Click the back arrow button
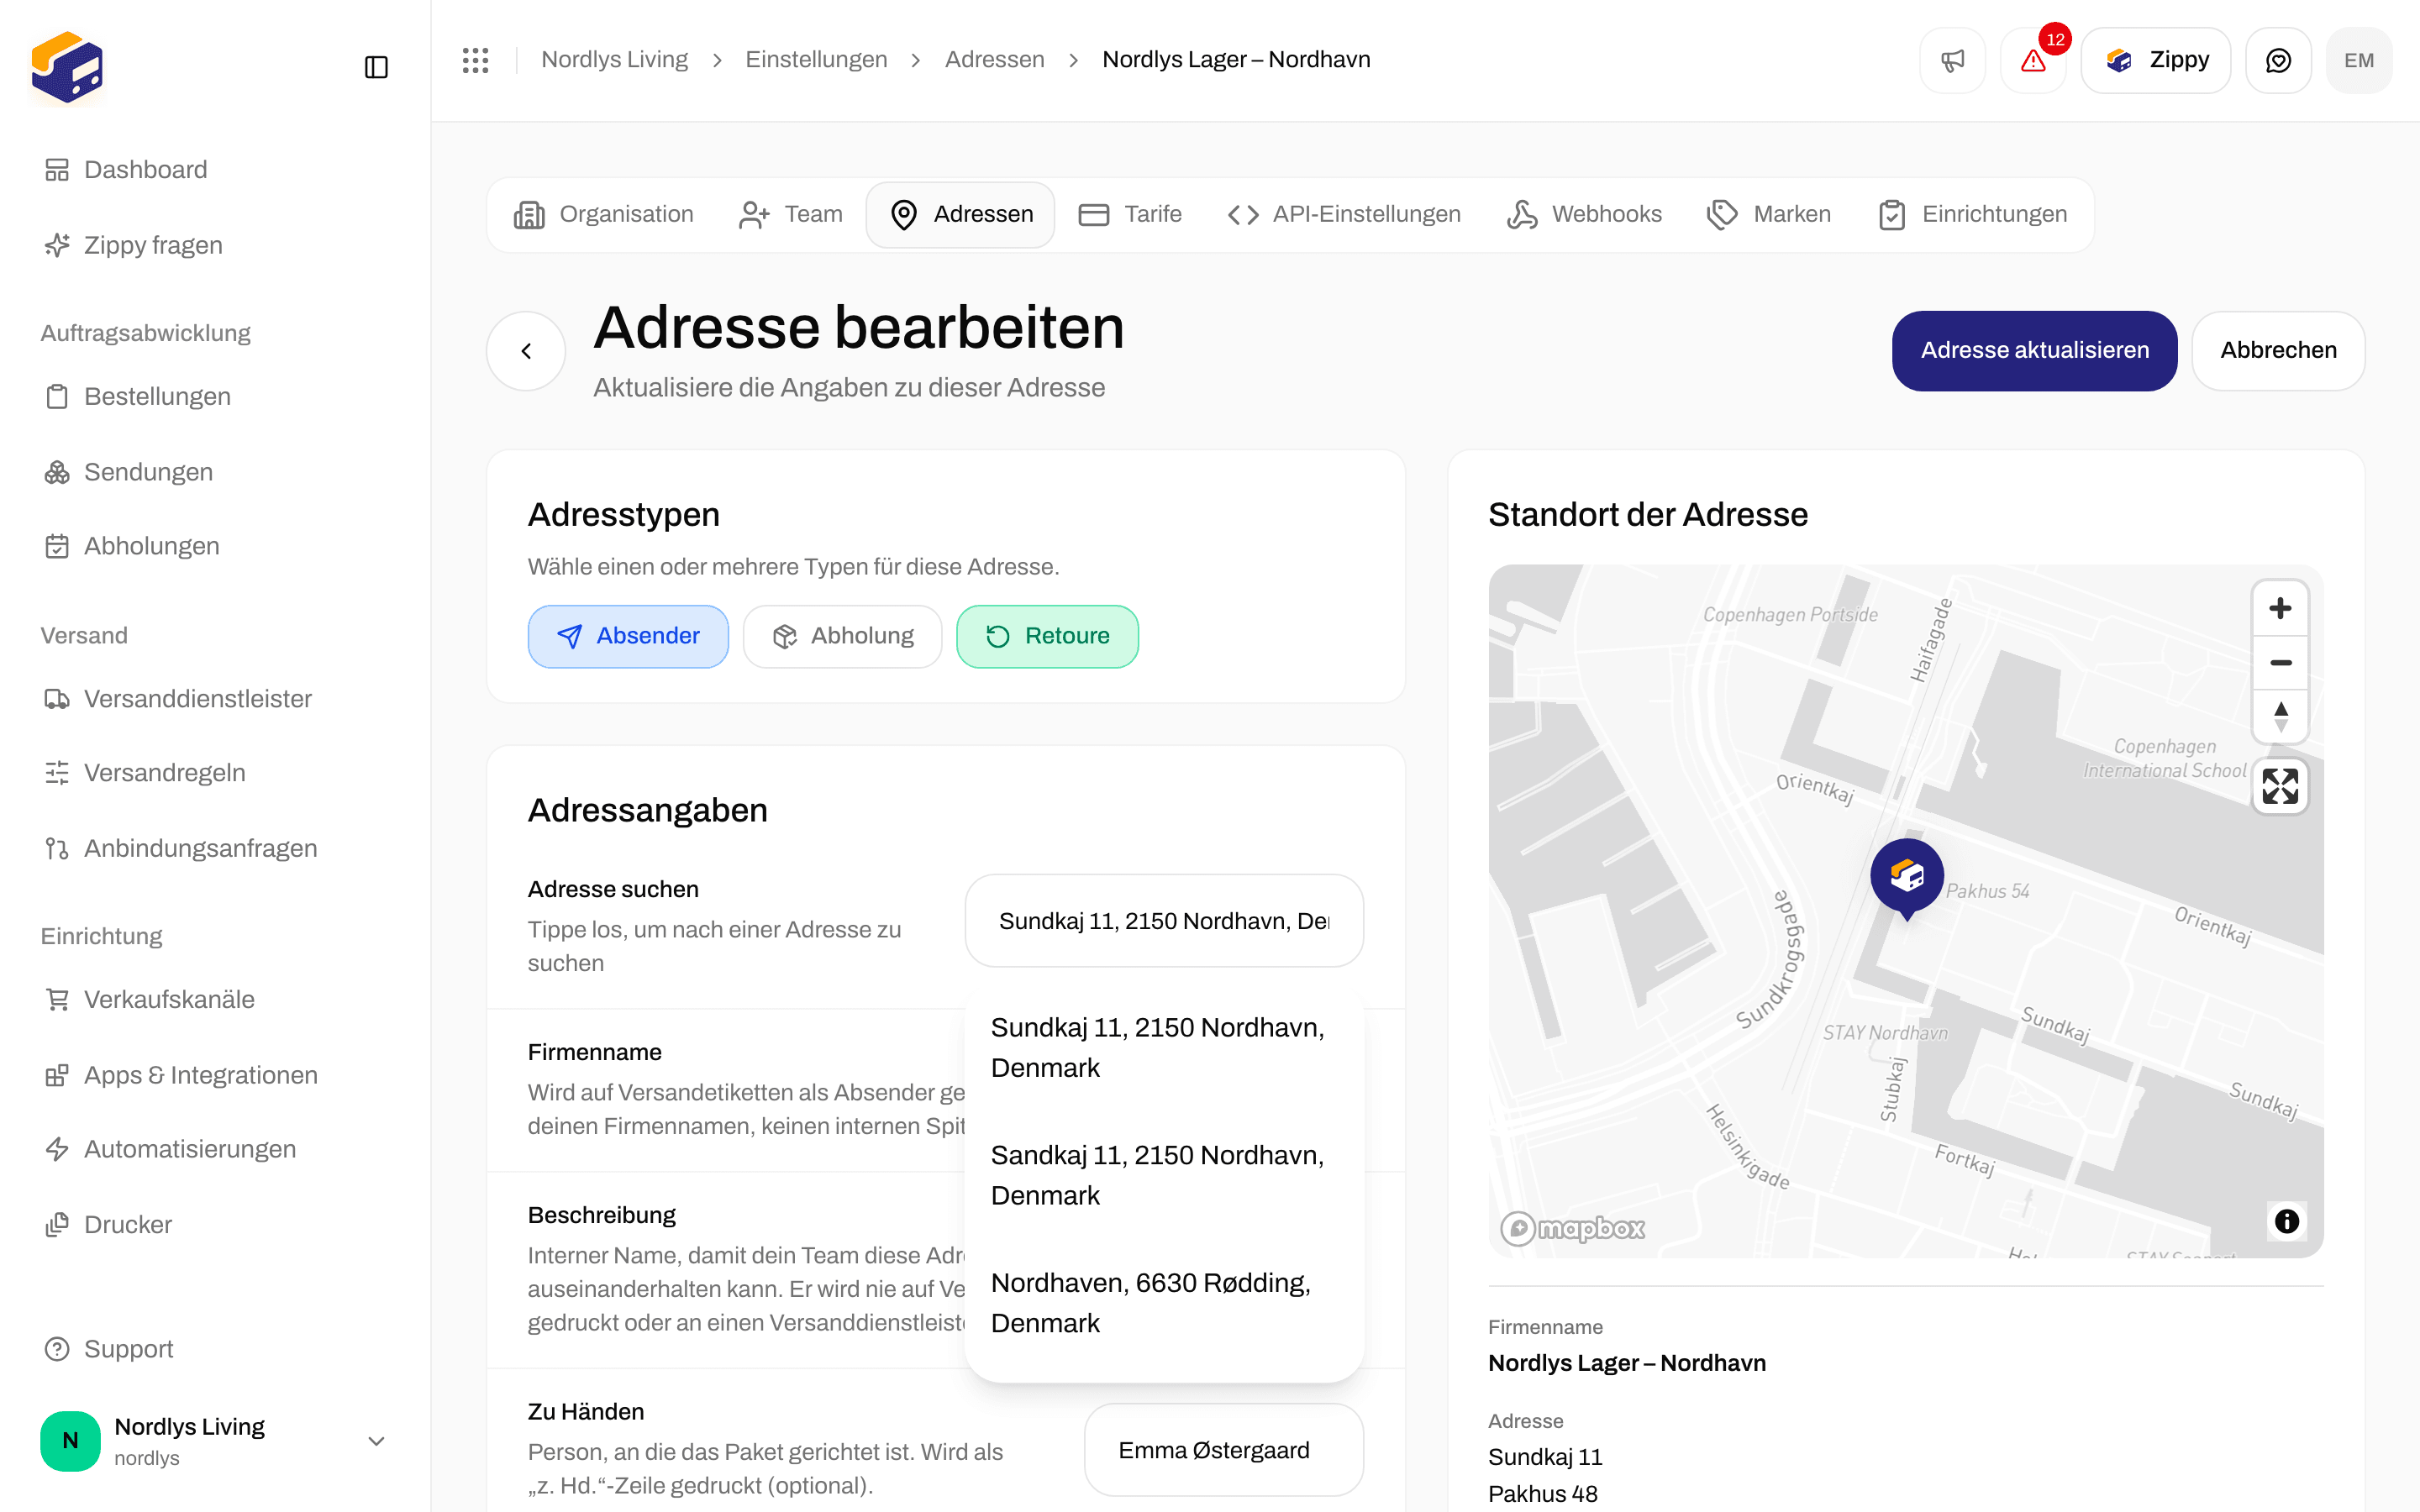Viewport: 2420px width, 1512px height. (526, 351)
